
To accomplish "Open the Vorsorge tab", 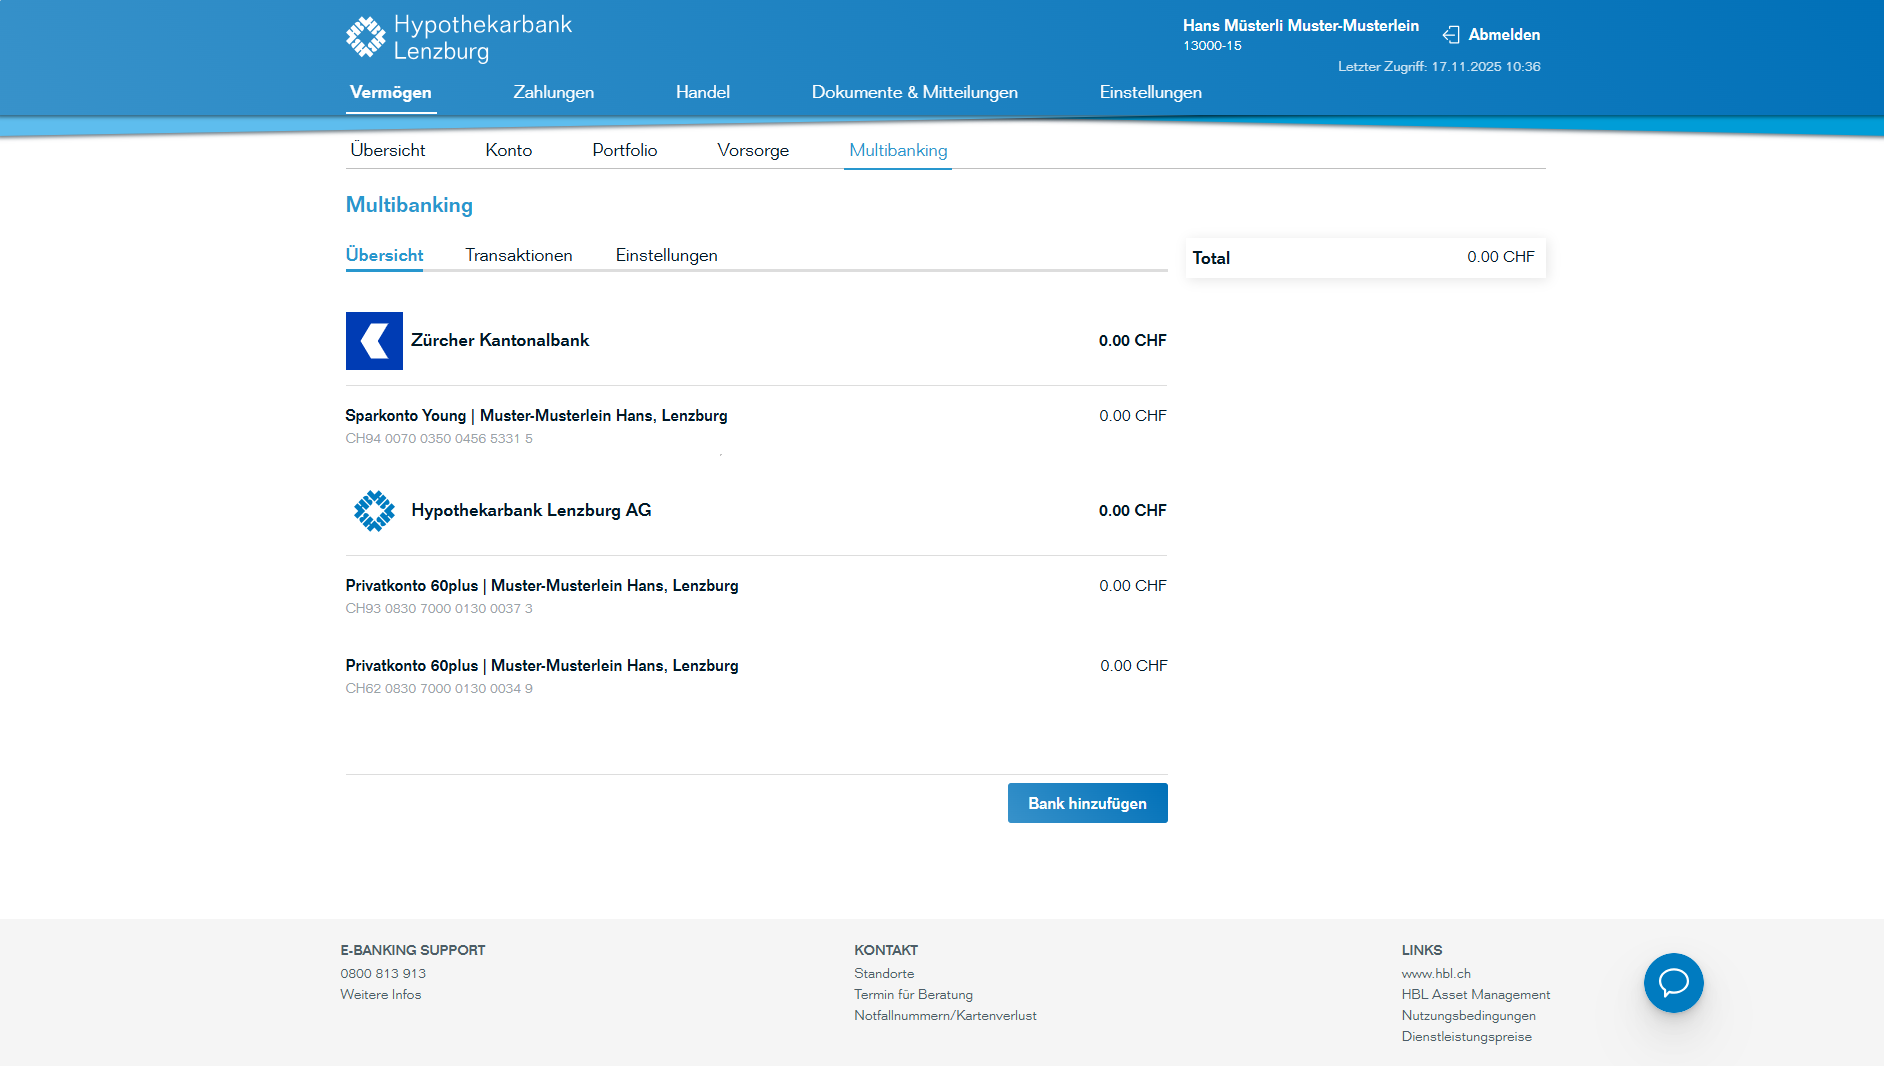I will coord(752,150).
